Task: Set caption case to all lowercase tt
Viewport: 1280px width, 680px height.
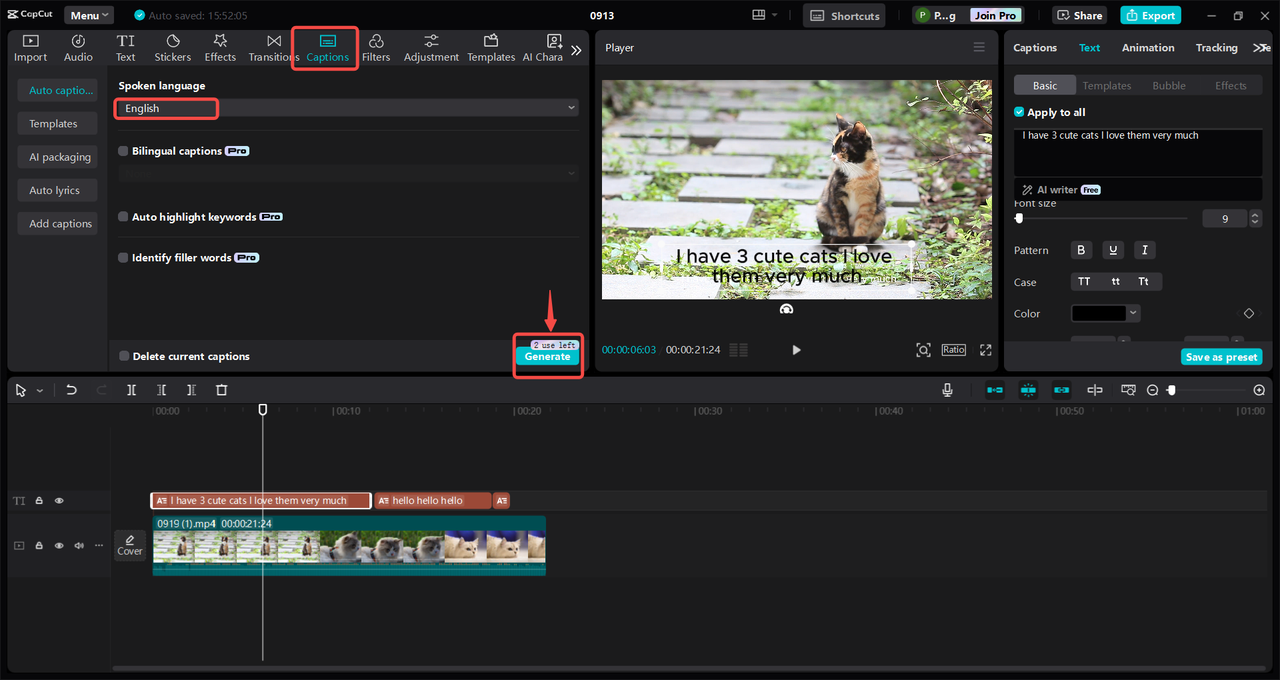Action: coord(1116,282)
